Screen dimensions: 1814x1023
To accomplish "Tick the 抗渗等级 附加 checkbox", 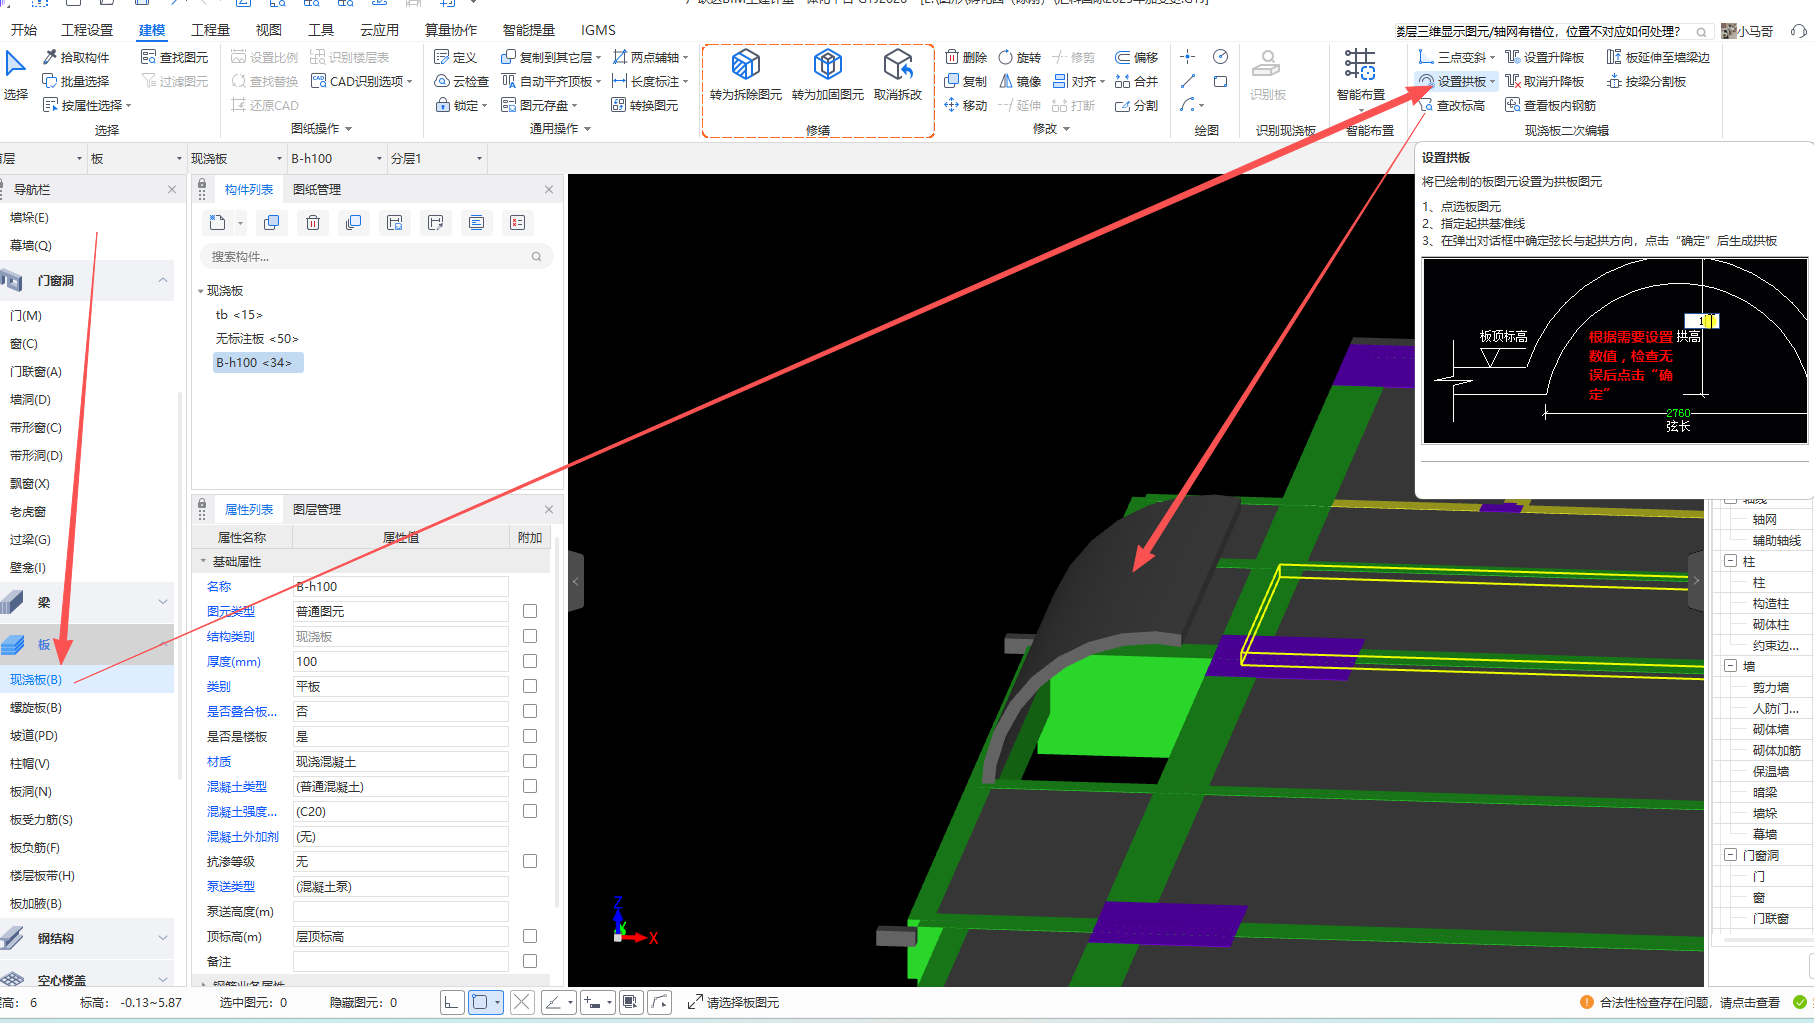I will pyautogui.click(x=530, y=861).
